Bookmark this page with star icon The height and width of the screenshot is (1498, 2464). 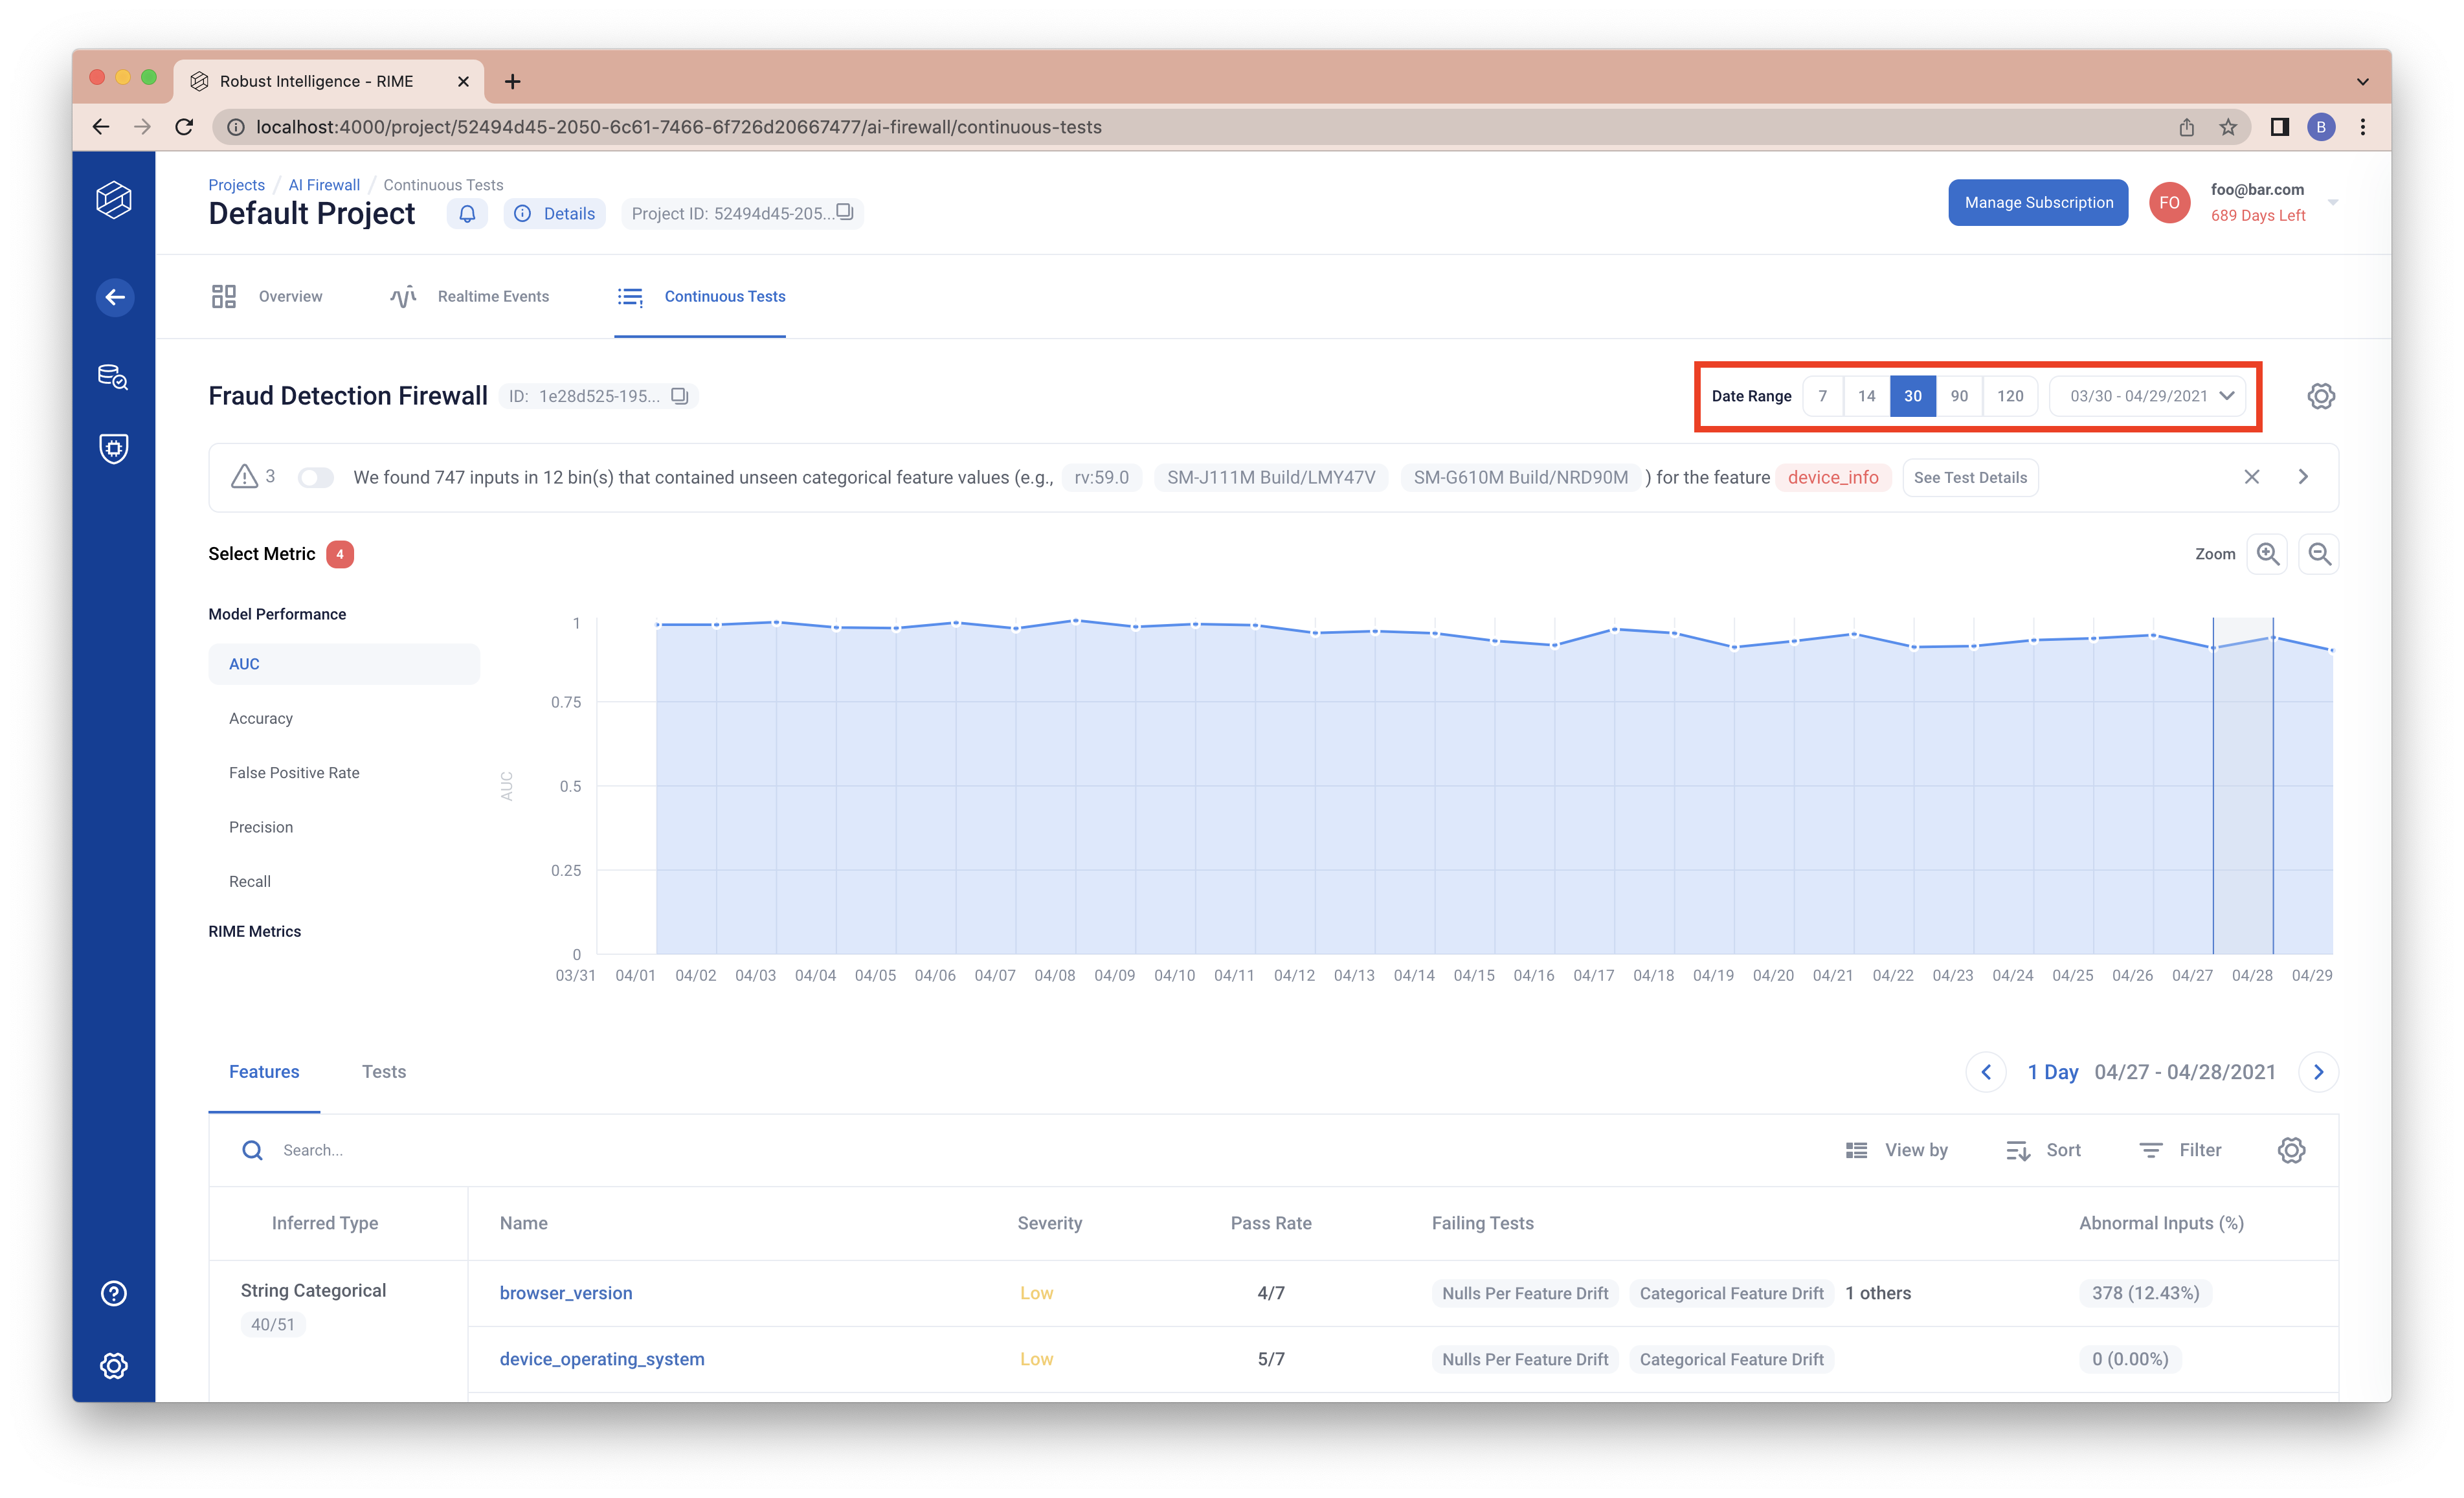(2228, 127)
